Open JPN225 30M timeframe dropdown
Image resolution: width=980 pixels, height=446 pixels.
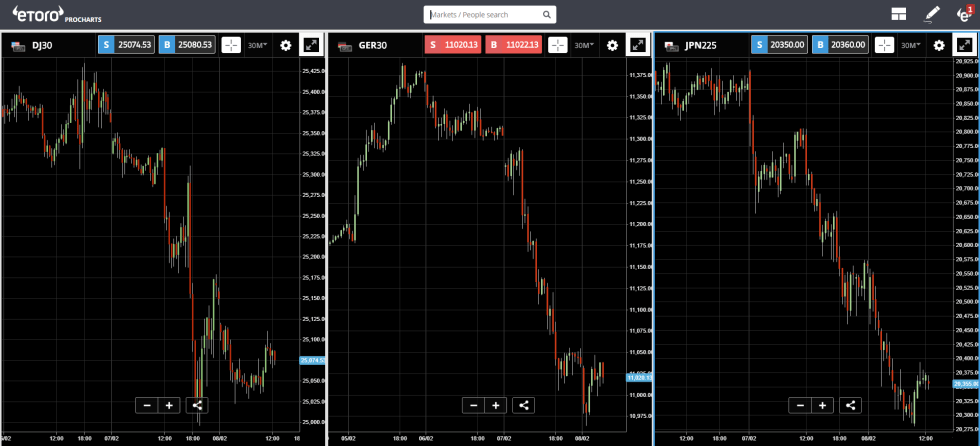coord(911,45)
